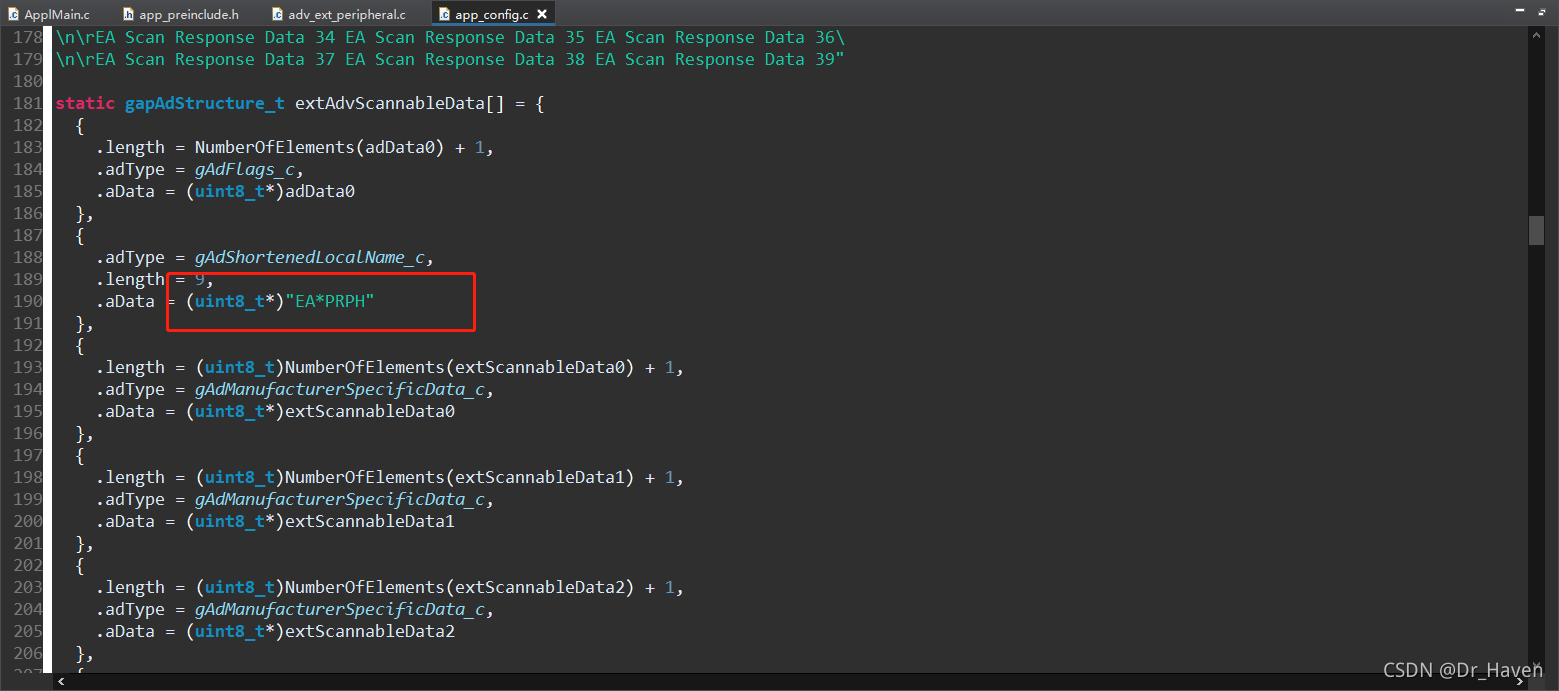Click gAdManufacturerSpecificData_c on line 194
This screenshot has height=691, width=1559.
339,389
